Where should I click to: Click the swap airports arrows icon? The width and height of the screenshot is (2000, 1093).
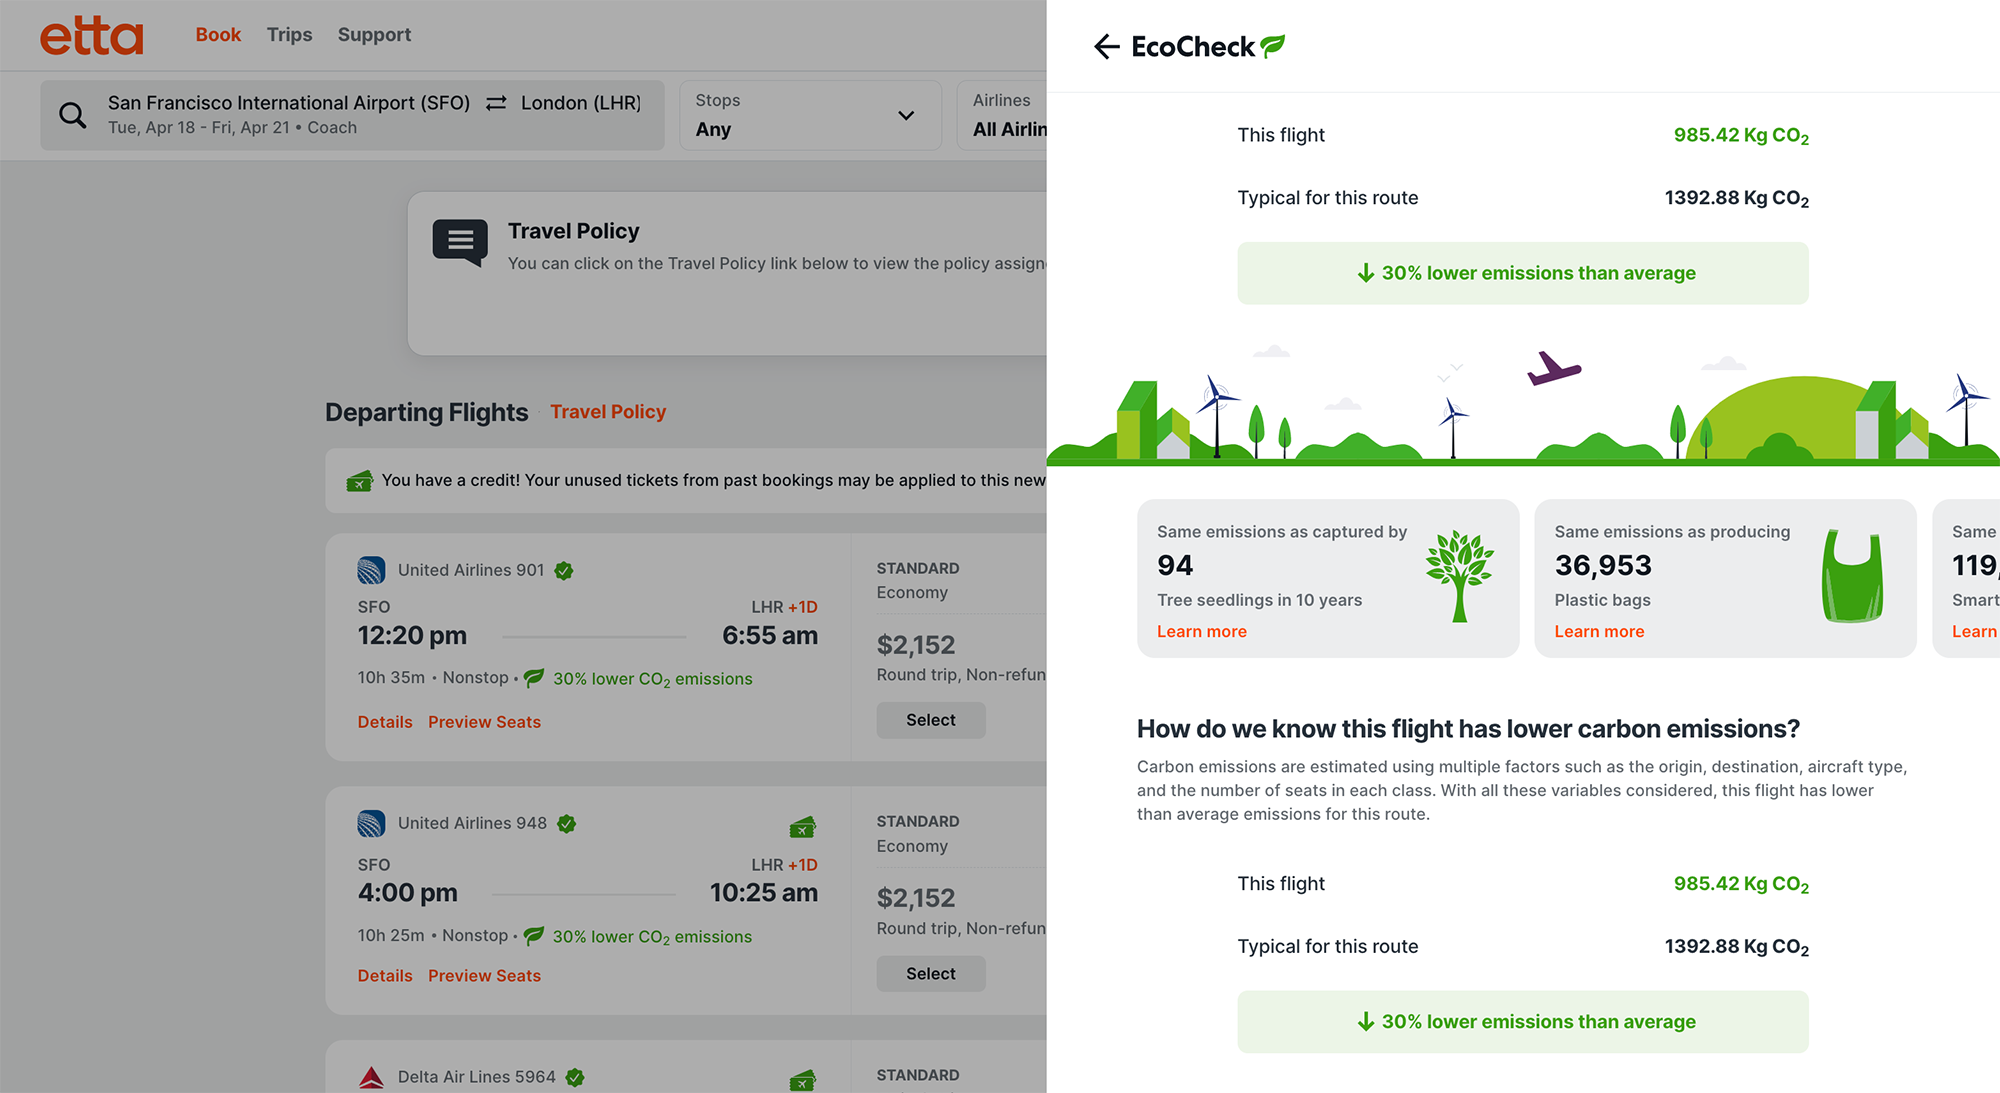coord(496,103)
